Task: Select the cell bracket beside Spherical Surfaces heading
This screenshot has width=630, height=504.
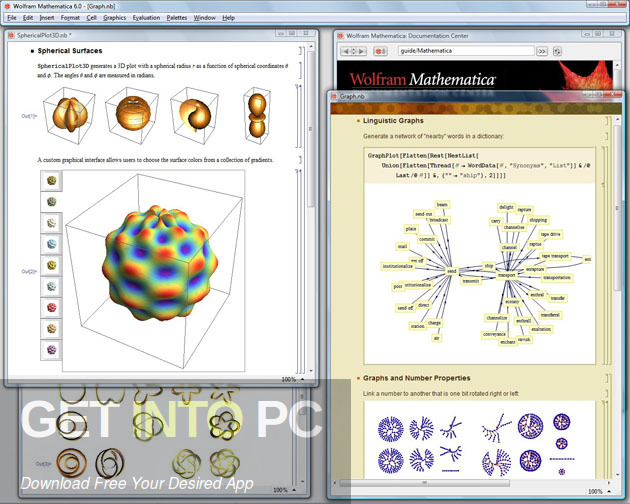Action: 301,51
